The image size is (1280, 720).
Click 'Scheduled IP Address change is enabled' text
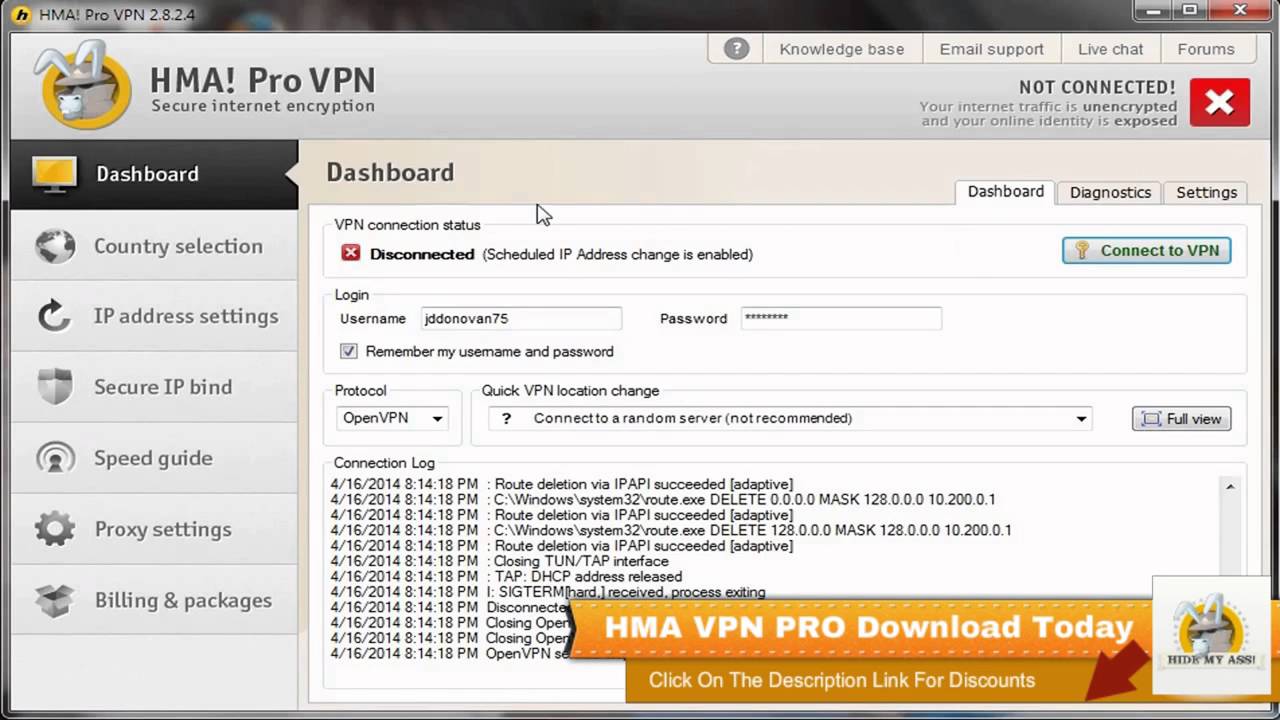pos(618,254)
